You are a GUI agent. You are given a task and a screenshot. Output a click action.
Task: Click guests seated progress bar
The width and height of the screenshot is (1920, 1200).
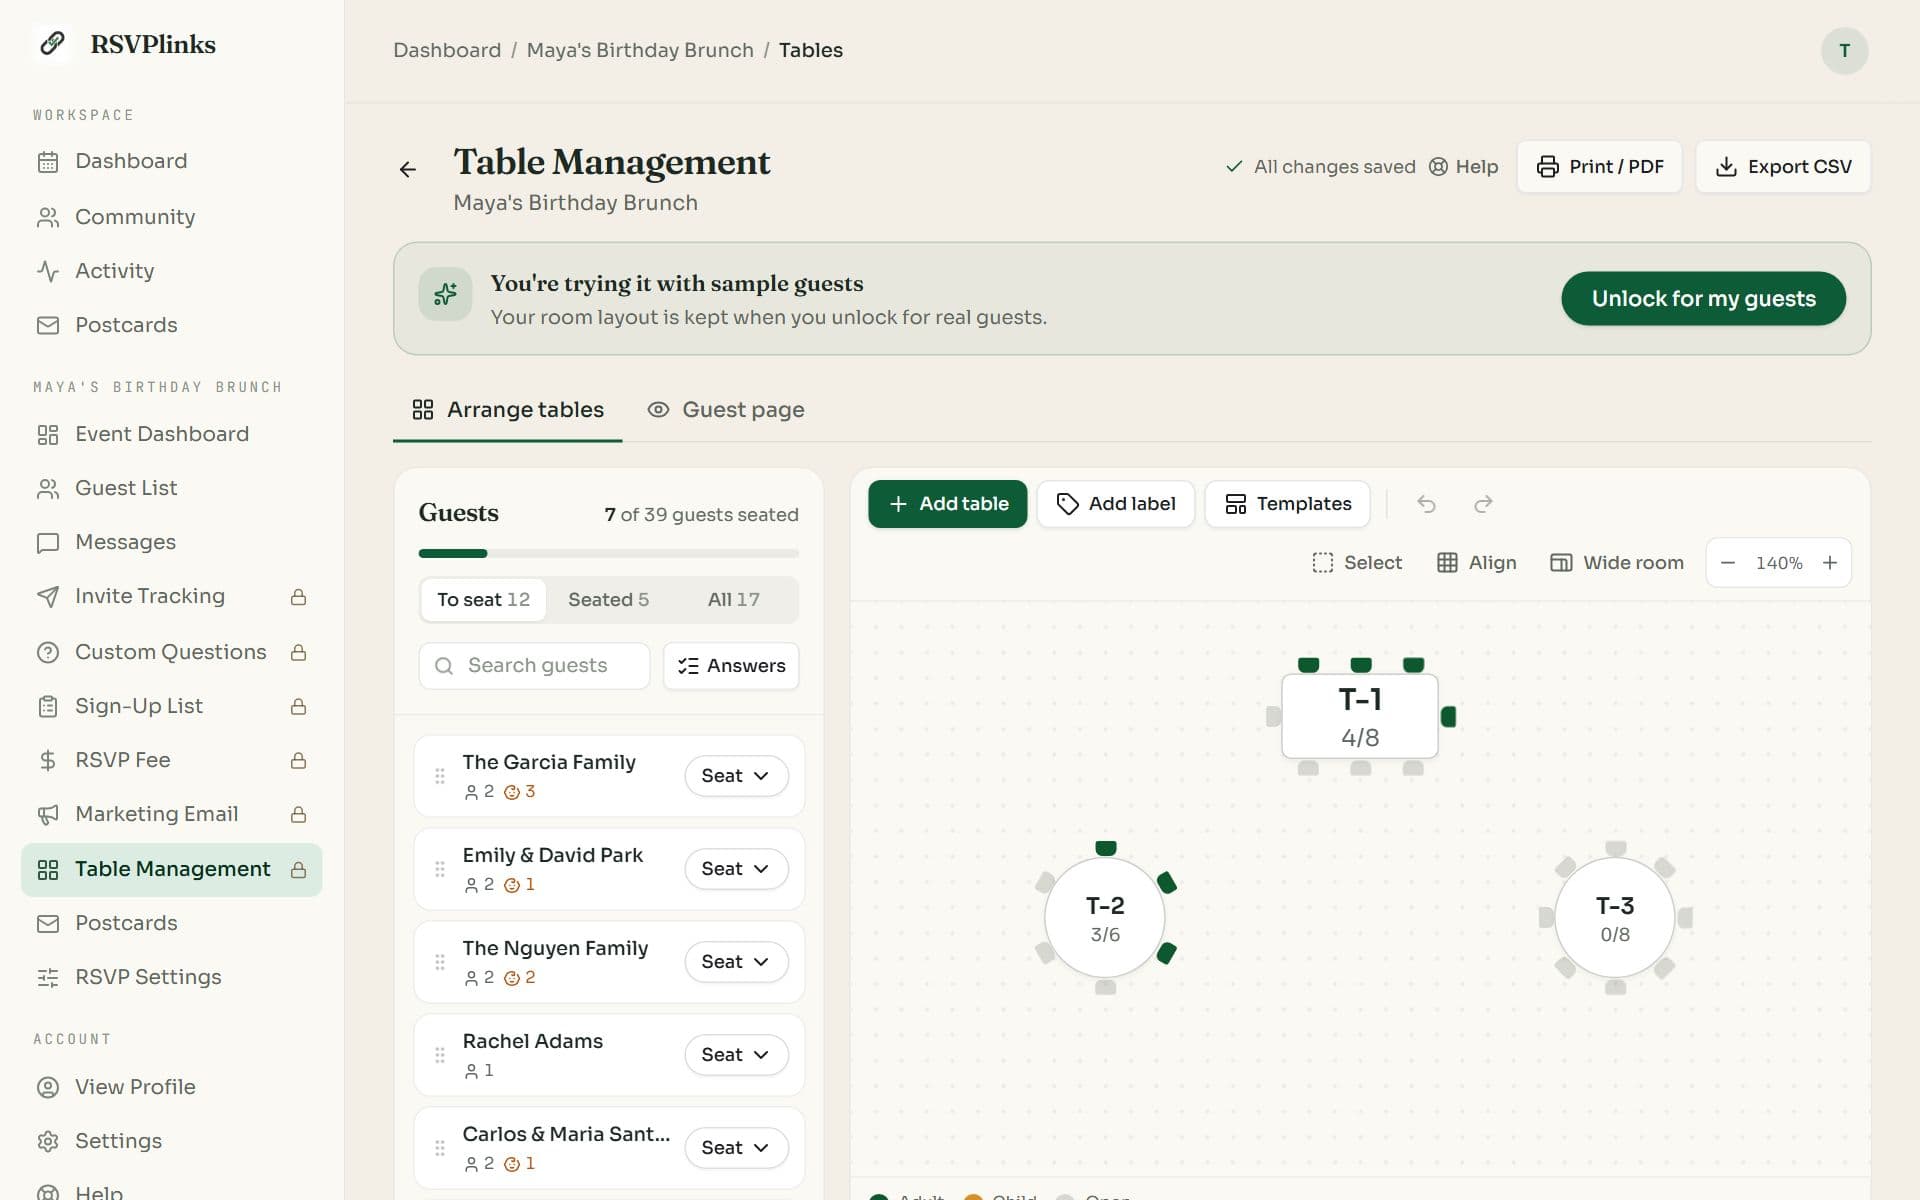pyautogui.click(x=609, y=553)
